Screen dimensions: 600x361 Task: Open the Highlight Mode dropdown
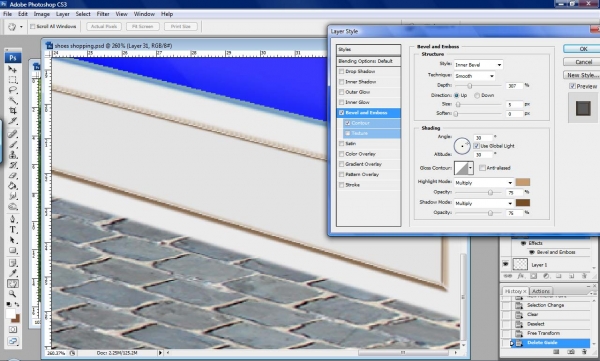coord(484,183)
